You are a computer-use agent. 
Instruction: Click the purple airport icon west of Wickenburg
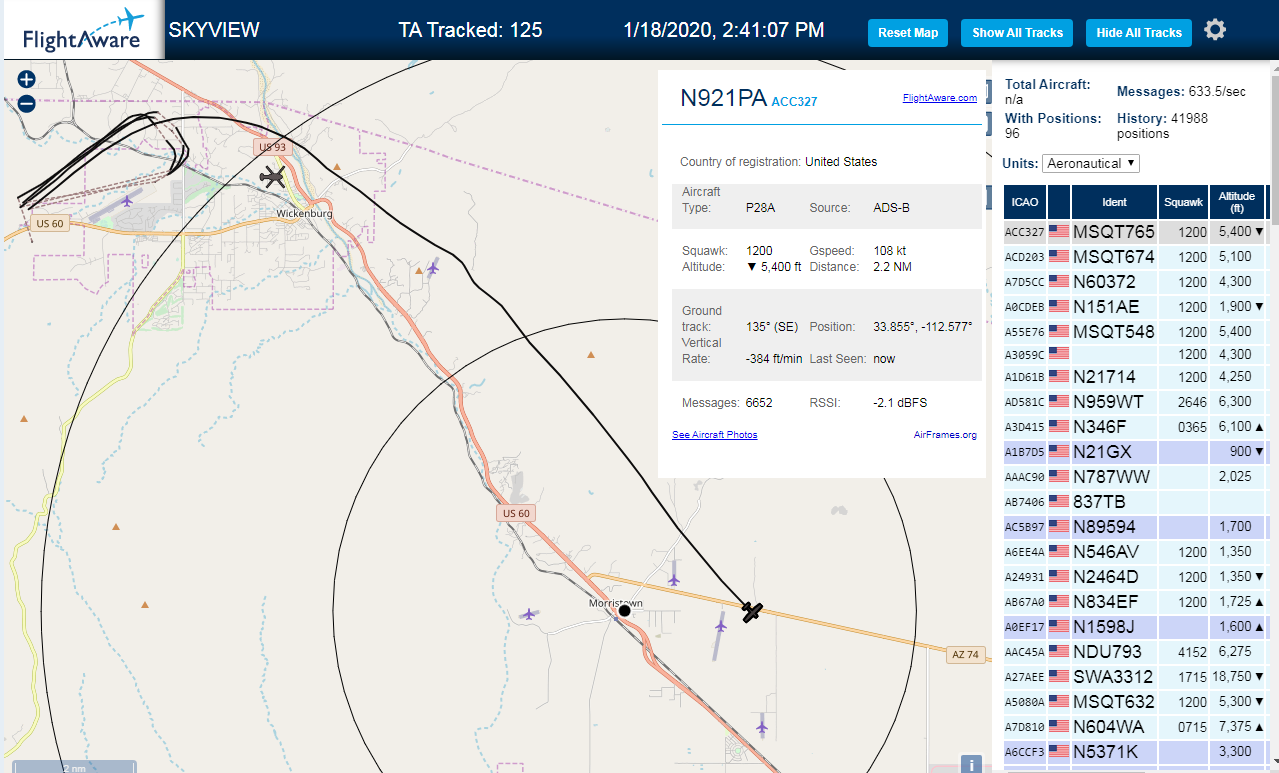(x=127, y=201)
